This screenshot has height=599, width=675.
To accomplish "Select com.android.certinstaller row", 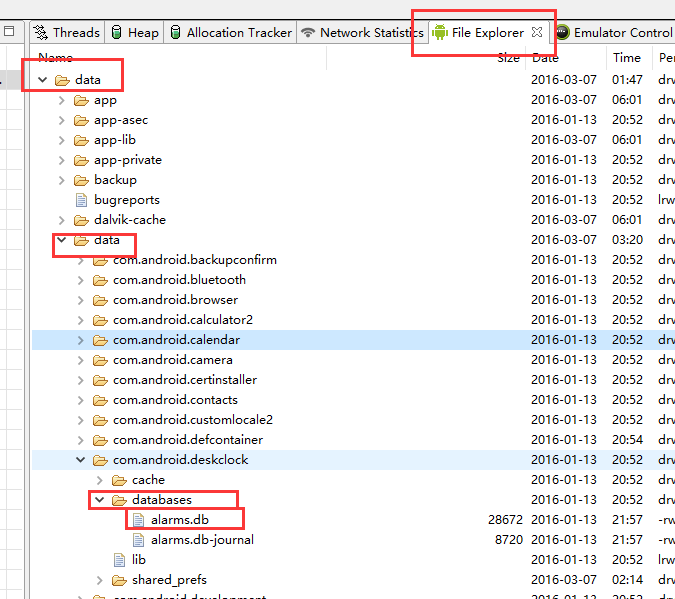I will pyautogui.click(x=353, y=380).
